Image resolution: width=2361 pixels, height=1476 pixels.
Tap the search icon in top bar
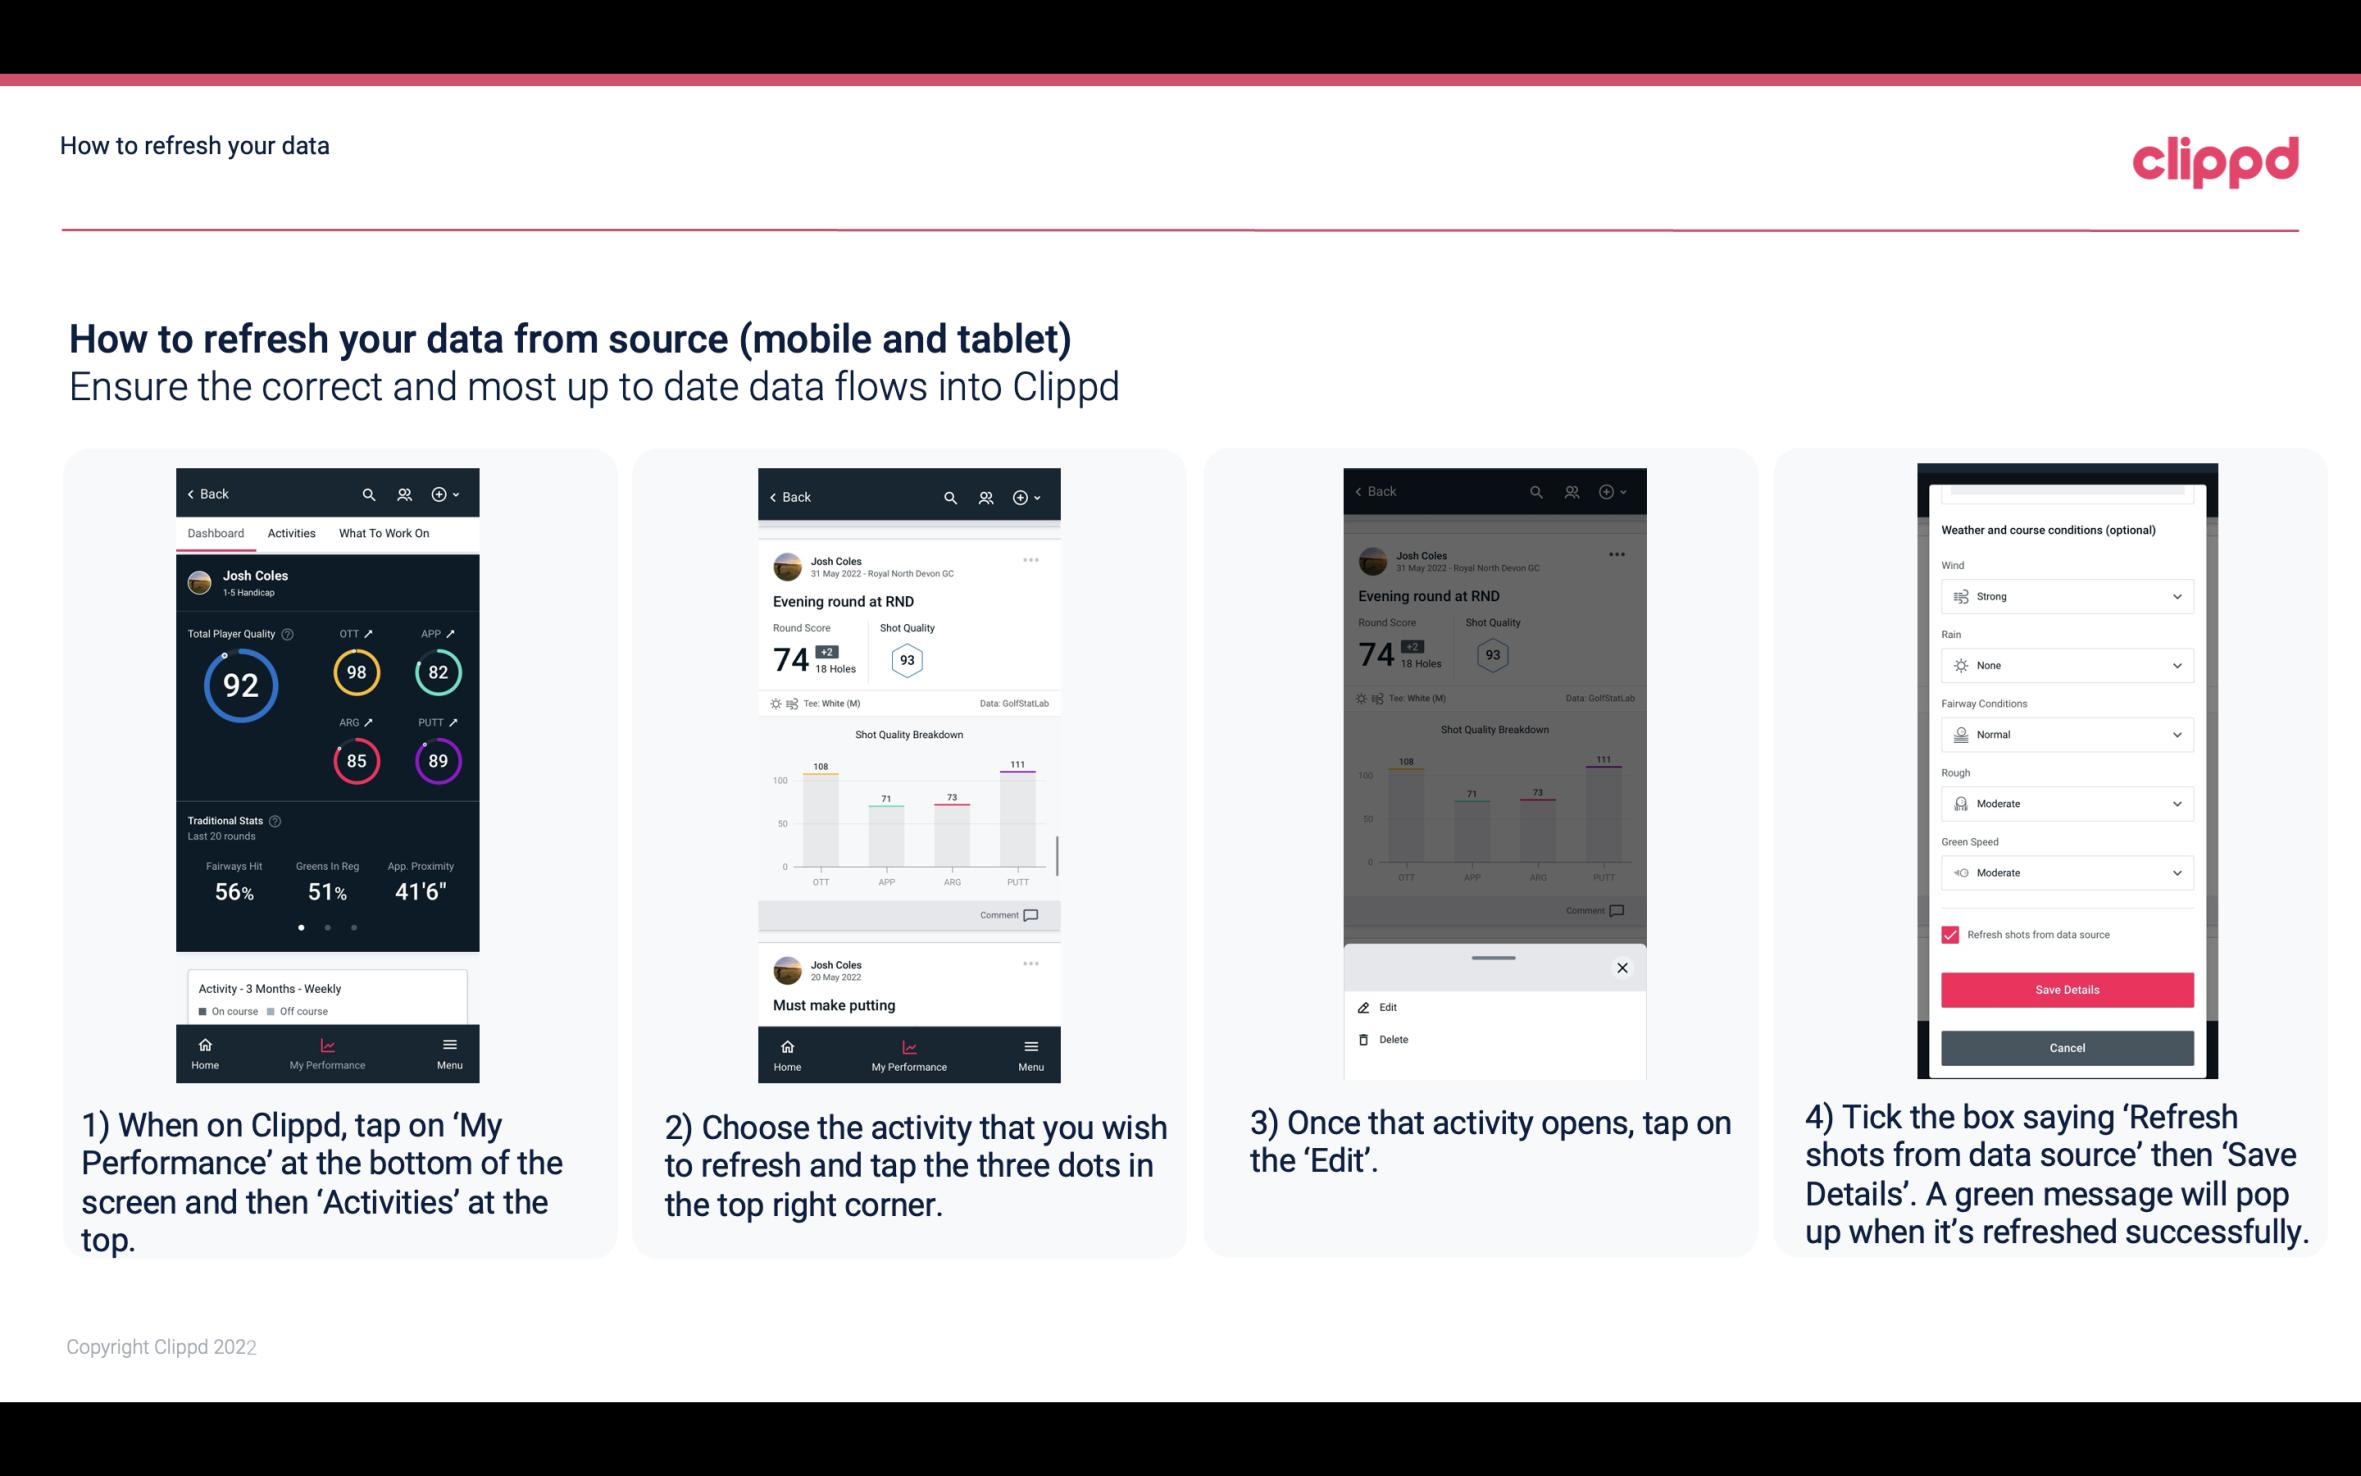pyautogui.click(x=369, y=493)
